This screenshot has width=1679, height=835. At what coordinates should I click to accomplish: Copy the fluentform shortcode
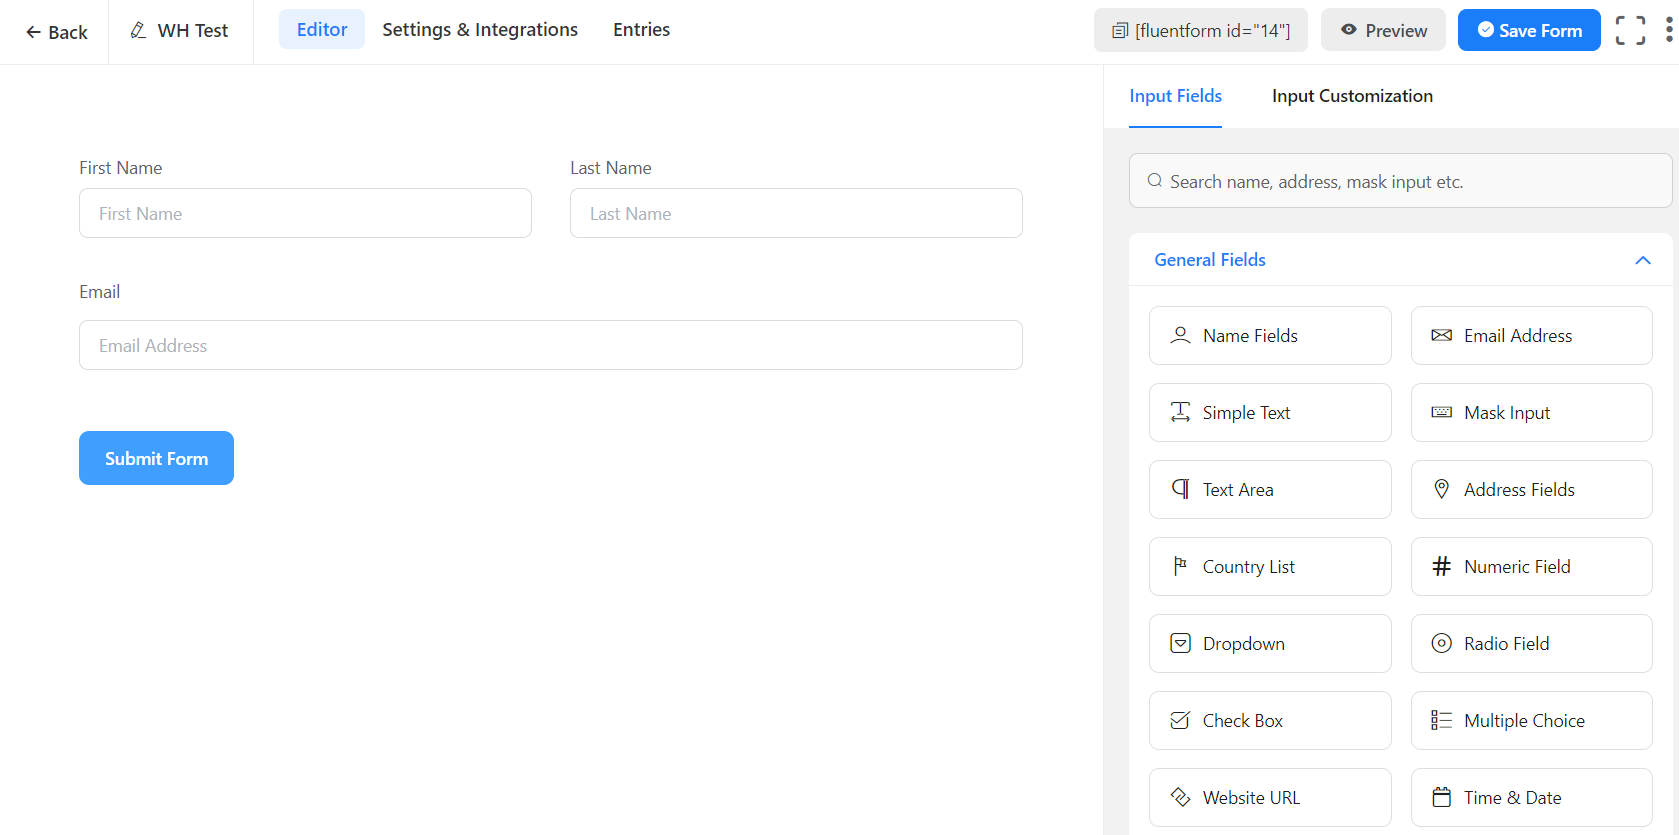click(x=1200, y=30)
